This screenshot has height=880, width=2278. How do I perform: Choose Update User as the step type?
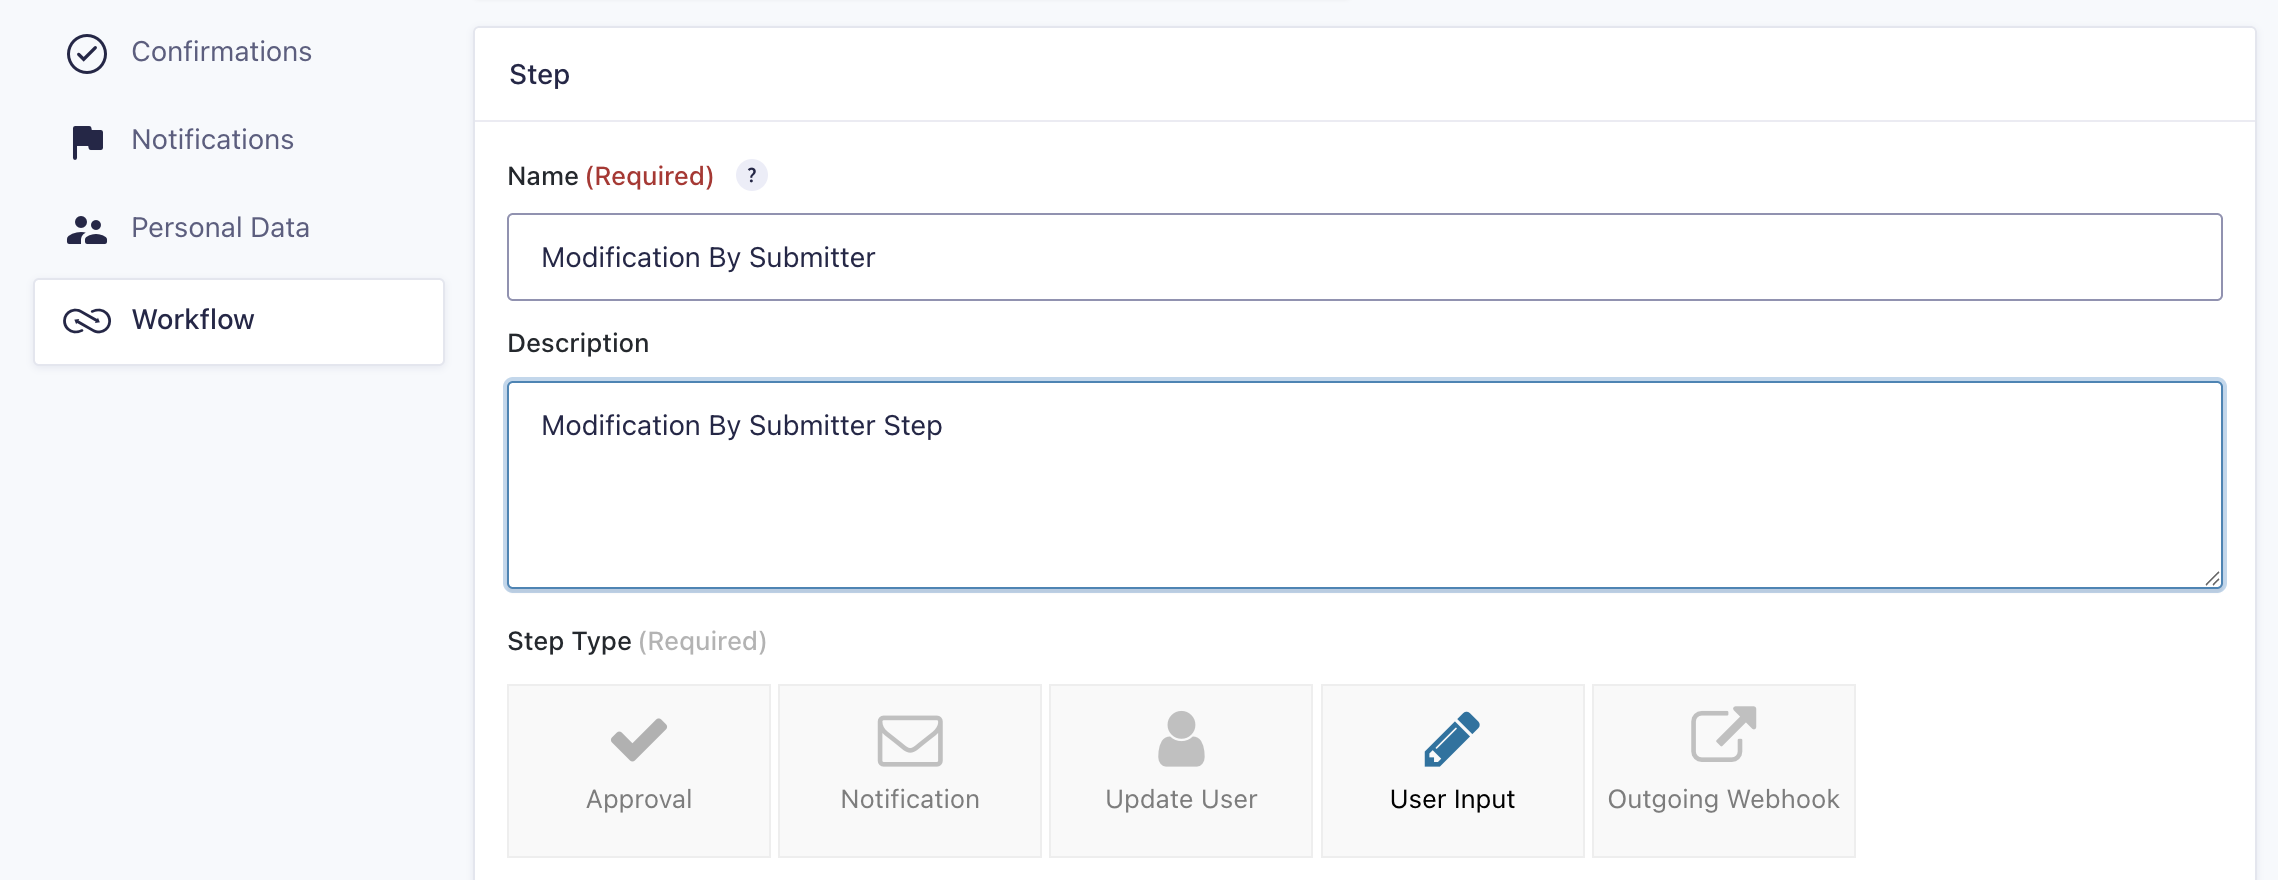pos(1181,770)
